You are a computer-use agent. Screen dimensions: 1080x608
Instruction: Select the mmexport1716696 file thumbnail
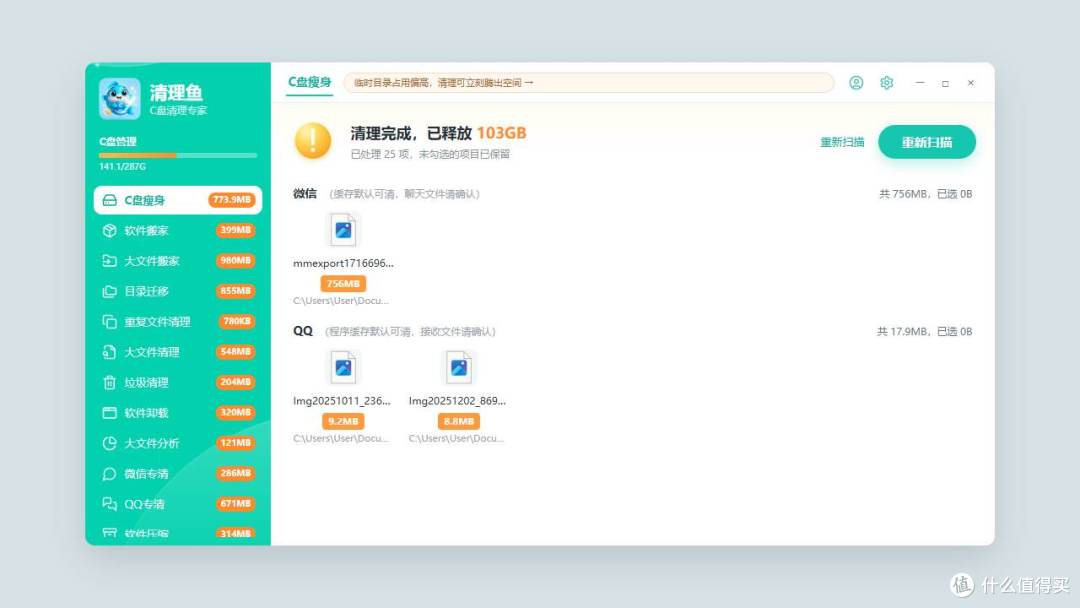[343, 230]
